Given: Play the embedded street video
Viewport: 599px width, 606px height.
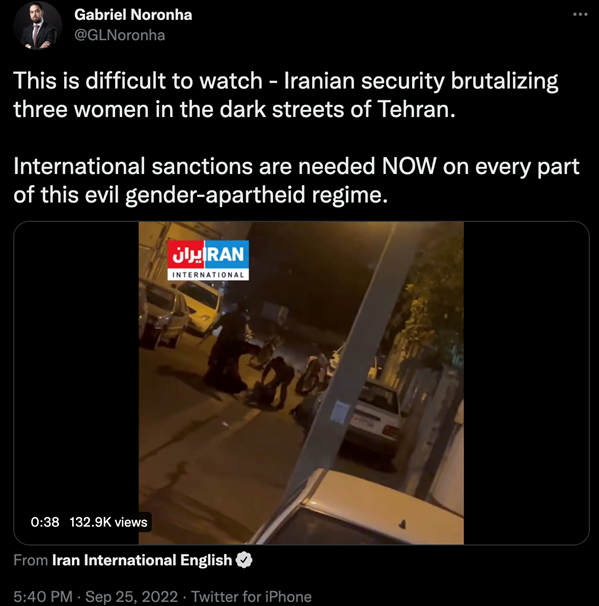Looking at the screenshot, I should [301, 383].
